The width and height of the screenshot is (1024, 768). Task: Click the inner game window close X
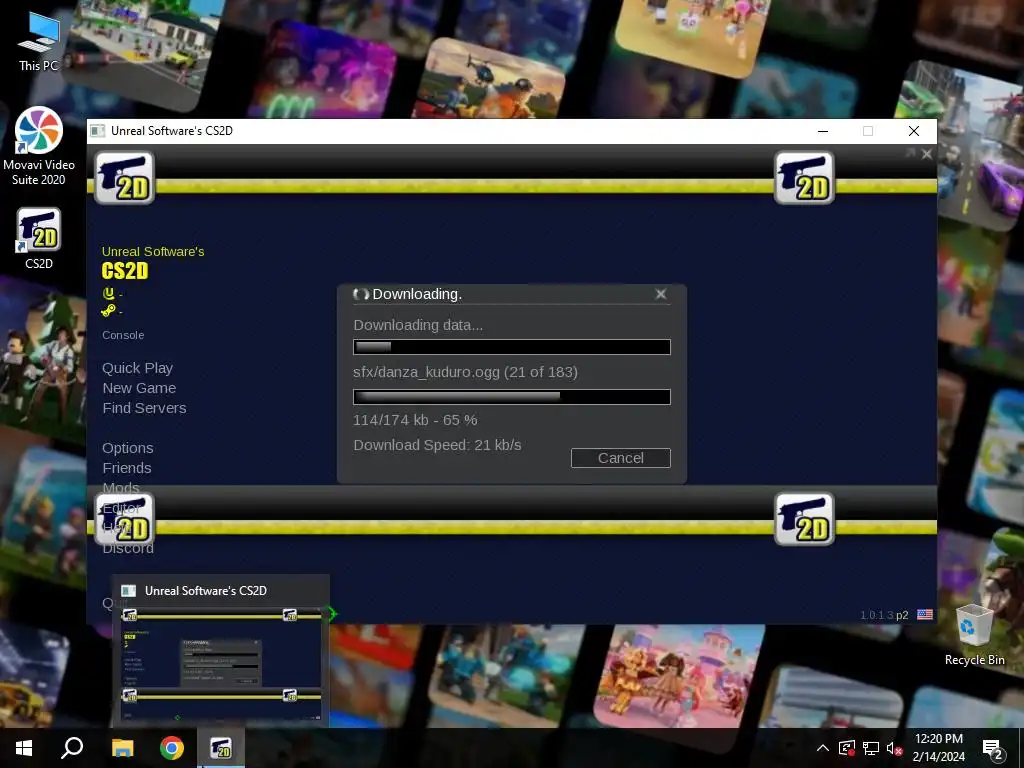click(927, 154)
